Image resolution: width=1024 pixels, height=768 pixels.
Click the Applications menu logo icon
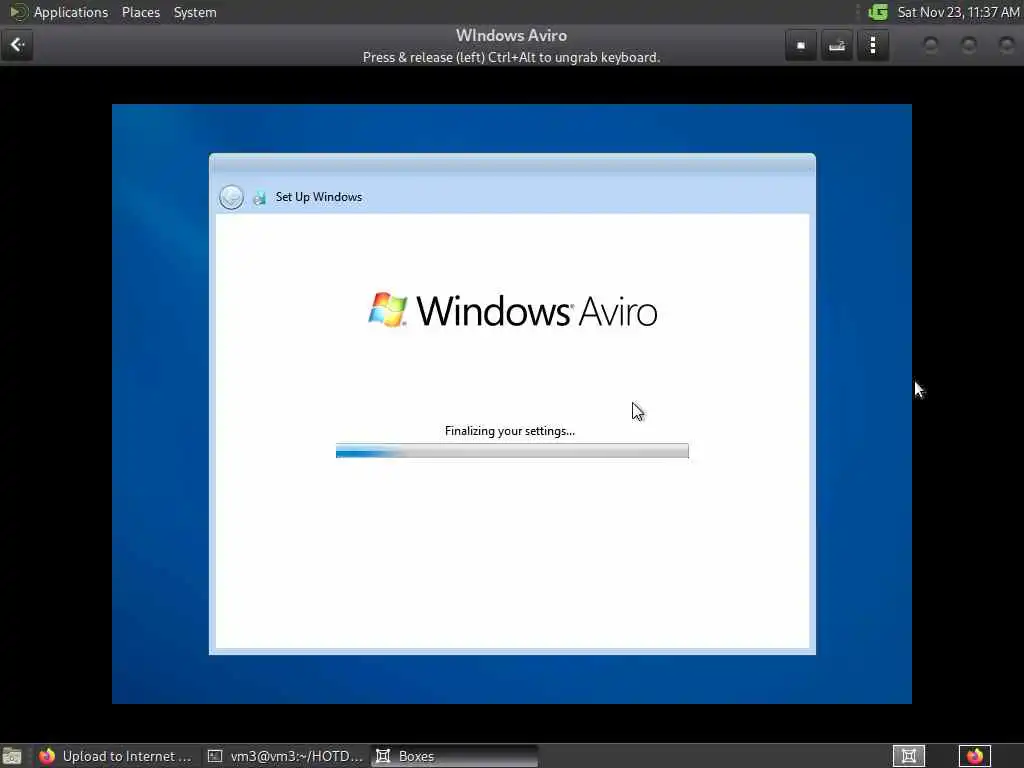pyautogui.click(x=18, y=12)
